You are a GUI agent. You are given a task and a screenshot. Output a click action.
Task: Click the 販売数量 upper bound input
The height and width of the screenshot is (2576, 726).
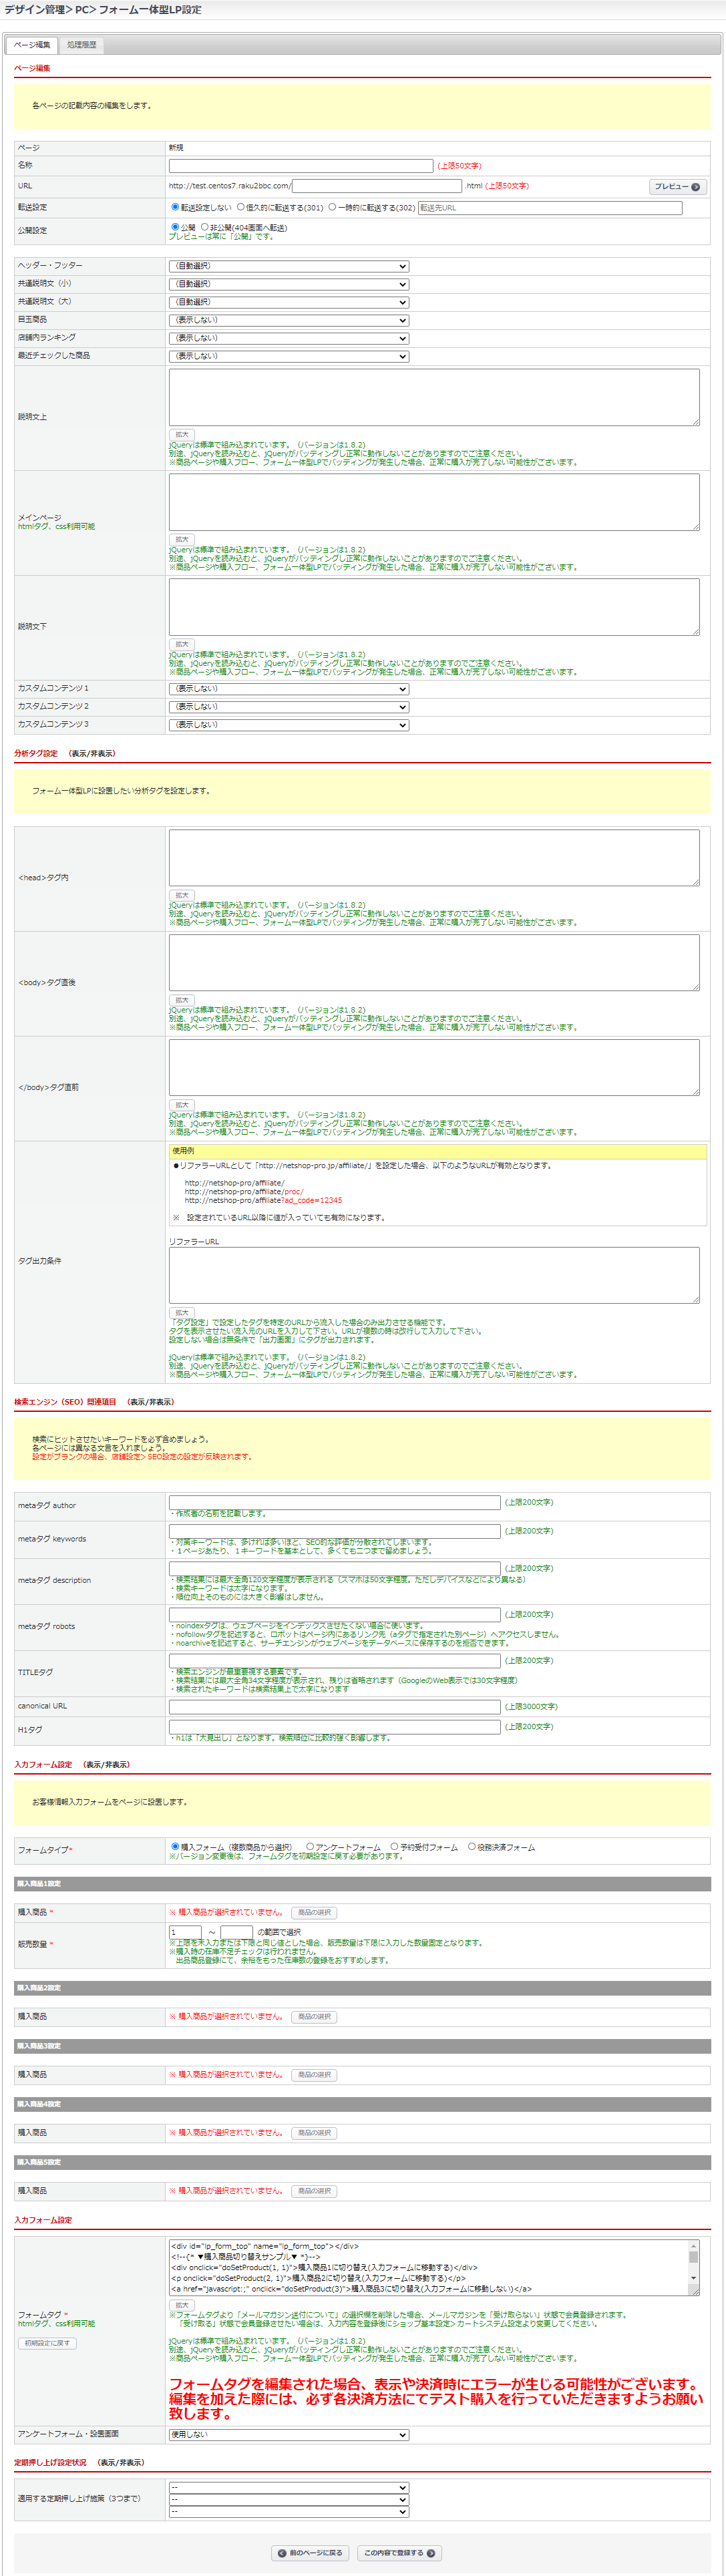[236, 1933]
